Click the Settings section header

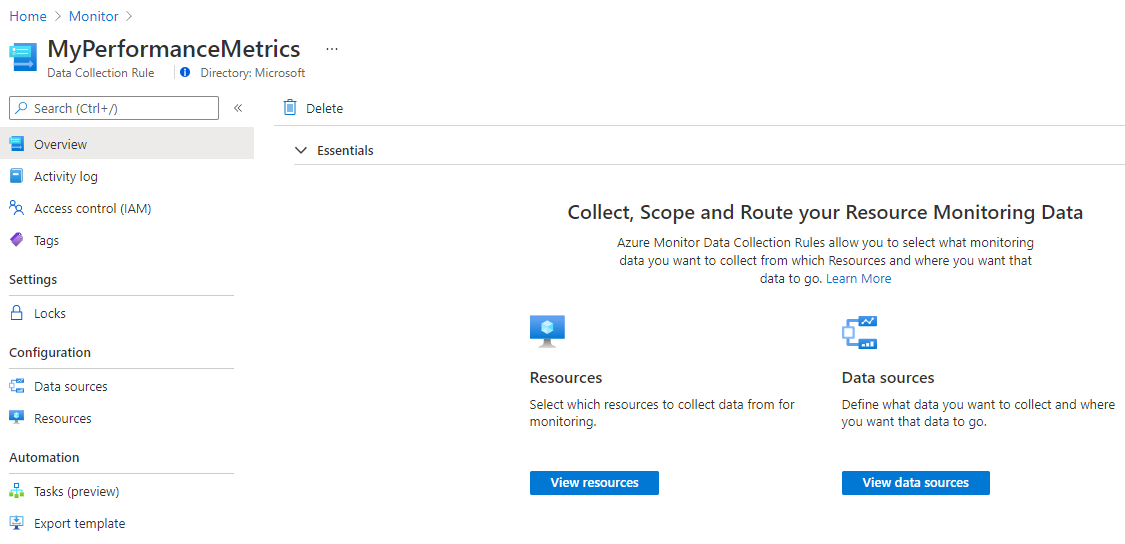tap(33, 279)
